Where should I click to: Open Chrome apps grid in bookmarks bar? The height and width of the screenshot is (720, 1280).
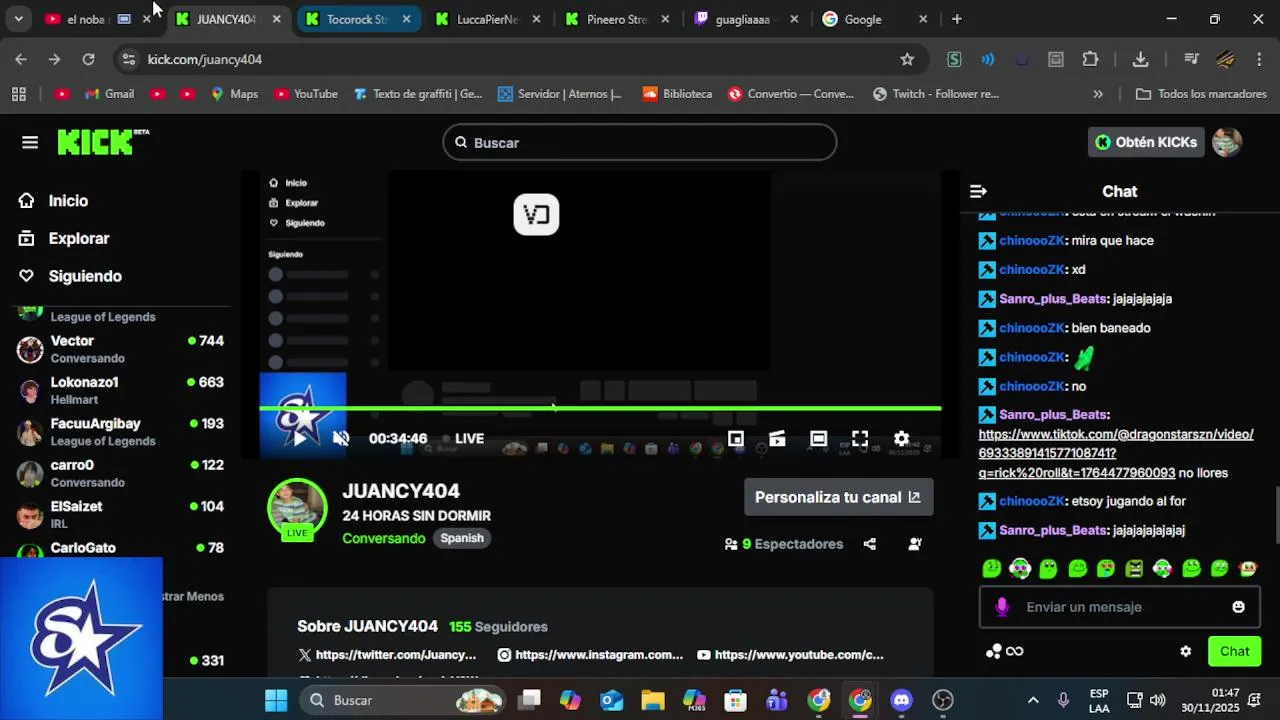[x=18, y=94]
